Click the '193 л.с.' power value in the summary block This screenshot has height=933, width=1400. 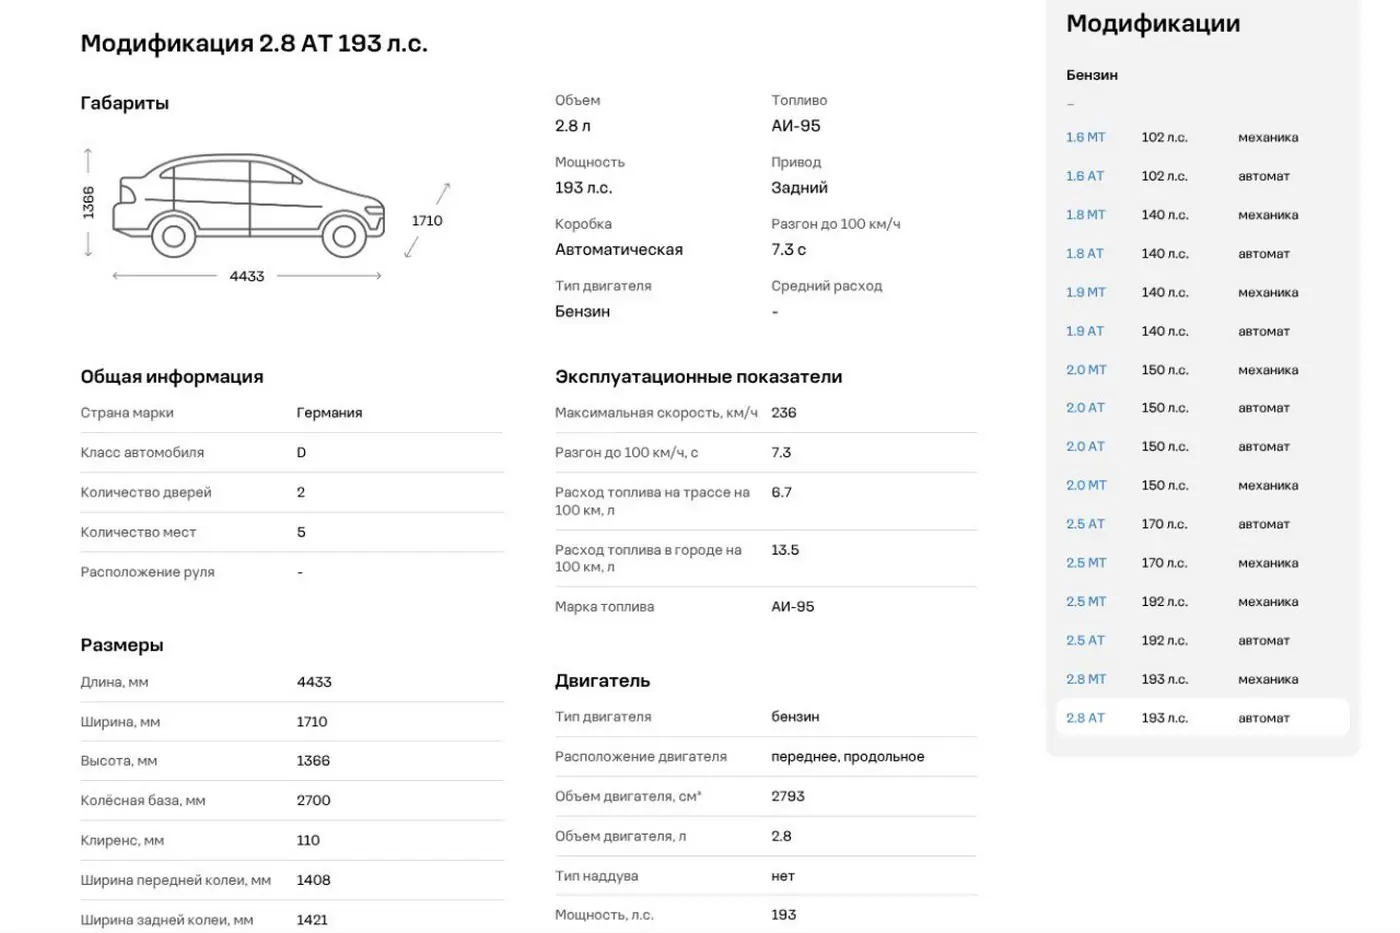(x=584, y=188)
